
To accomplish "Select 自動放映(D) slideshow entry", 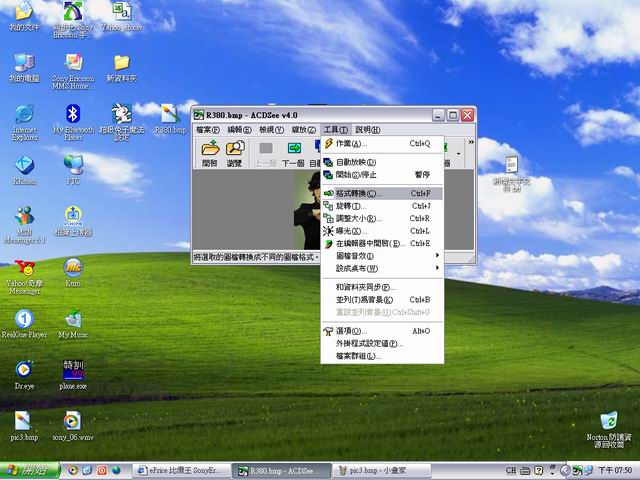I will tap(382, 162).
